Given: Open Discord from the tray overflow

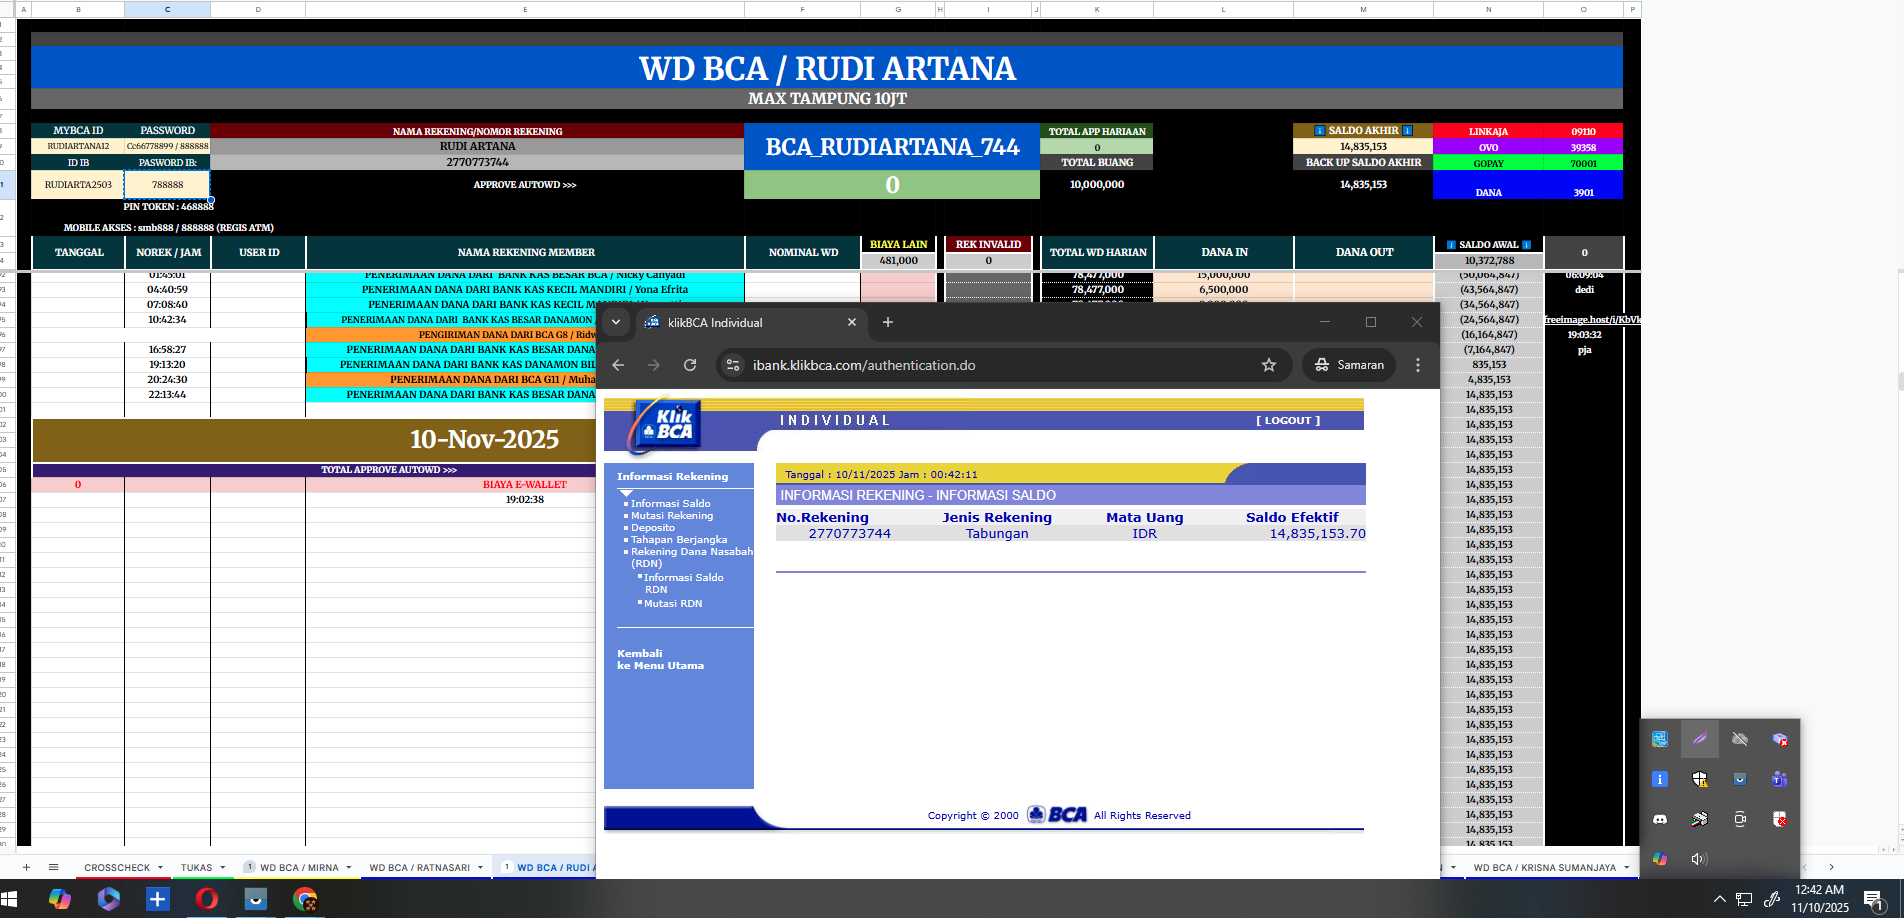Looking at the screenshot, I should [x=1660, y=819].
